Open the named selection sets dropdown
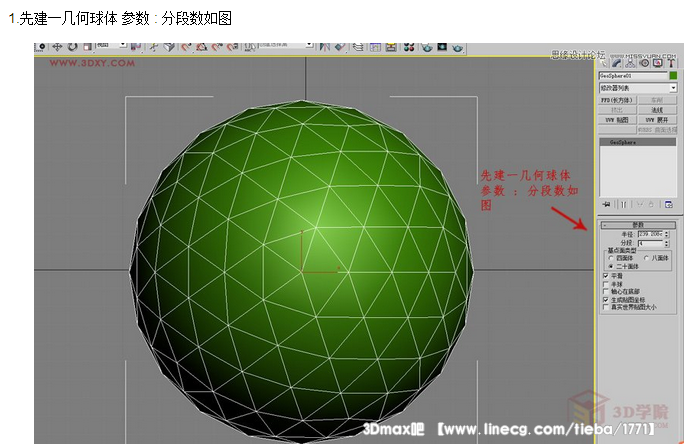This screenshot has width=684, height=446. (x=286, y=45)
